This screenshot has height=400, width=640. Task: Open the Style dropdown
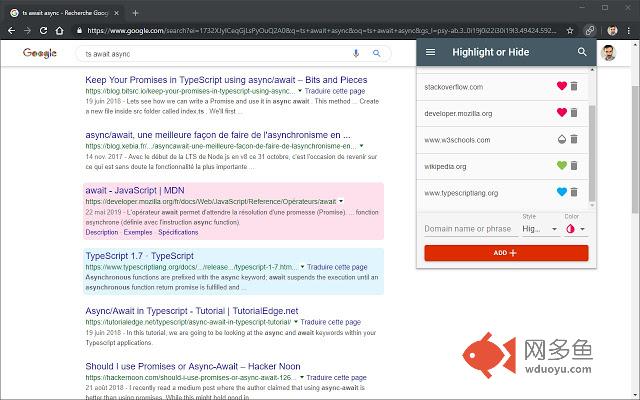pyautogui.click(x=540, y=229)
